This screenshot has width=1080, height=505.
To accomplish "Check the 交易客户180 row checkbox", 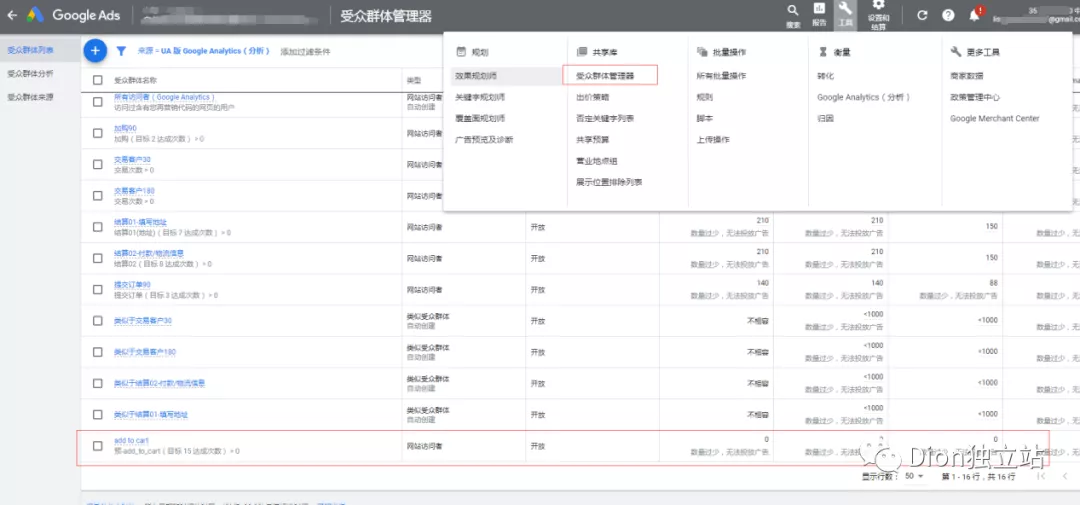I will (x=97, y=196).
